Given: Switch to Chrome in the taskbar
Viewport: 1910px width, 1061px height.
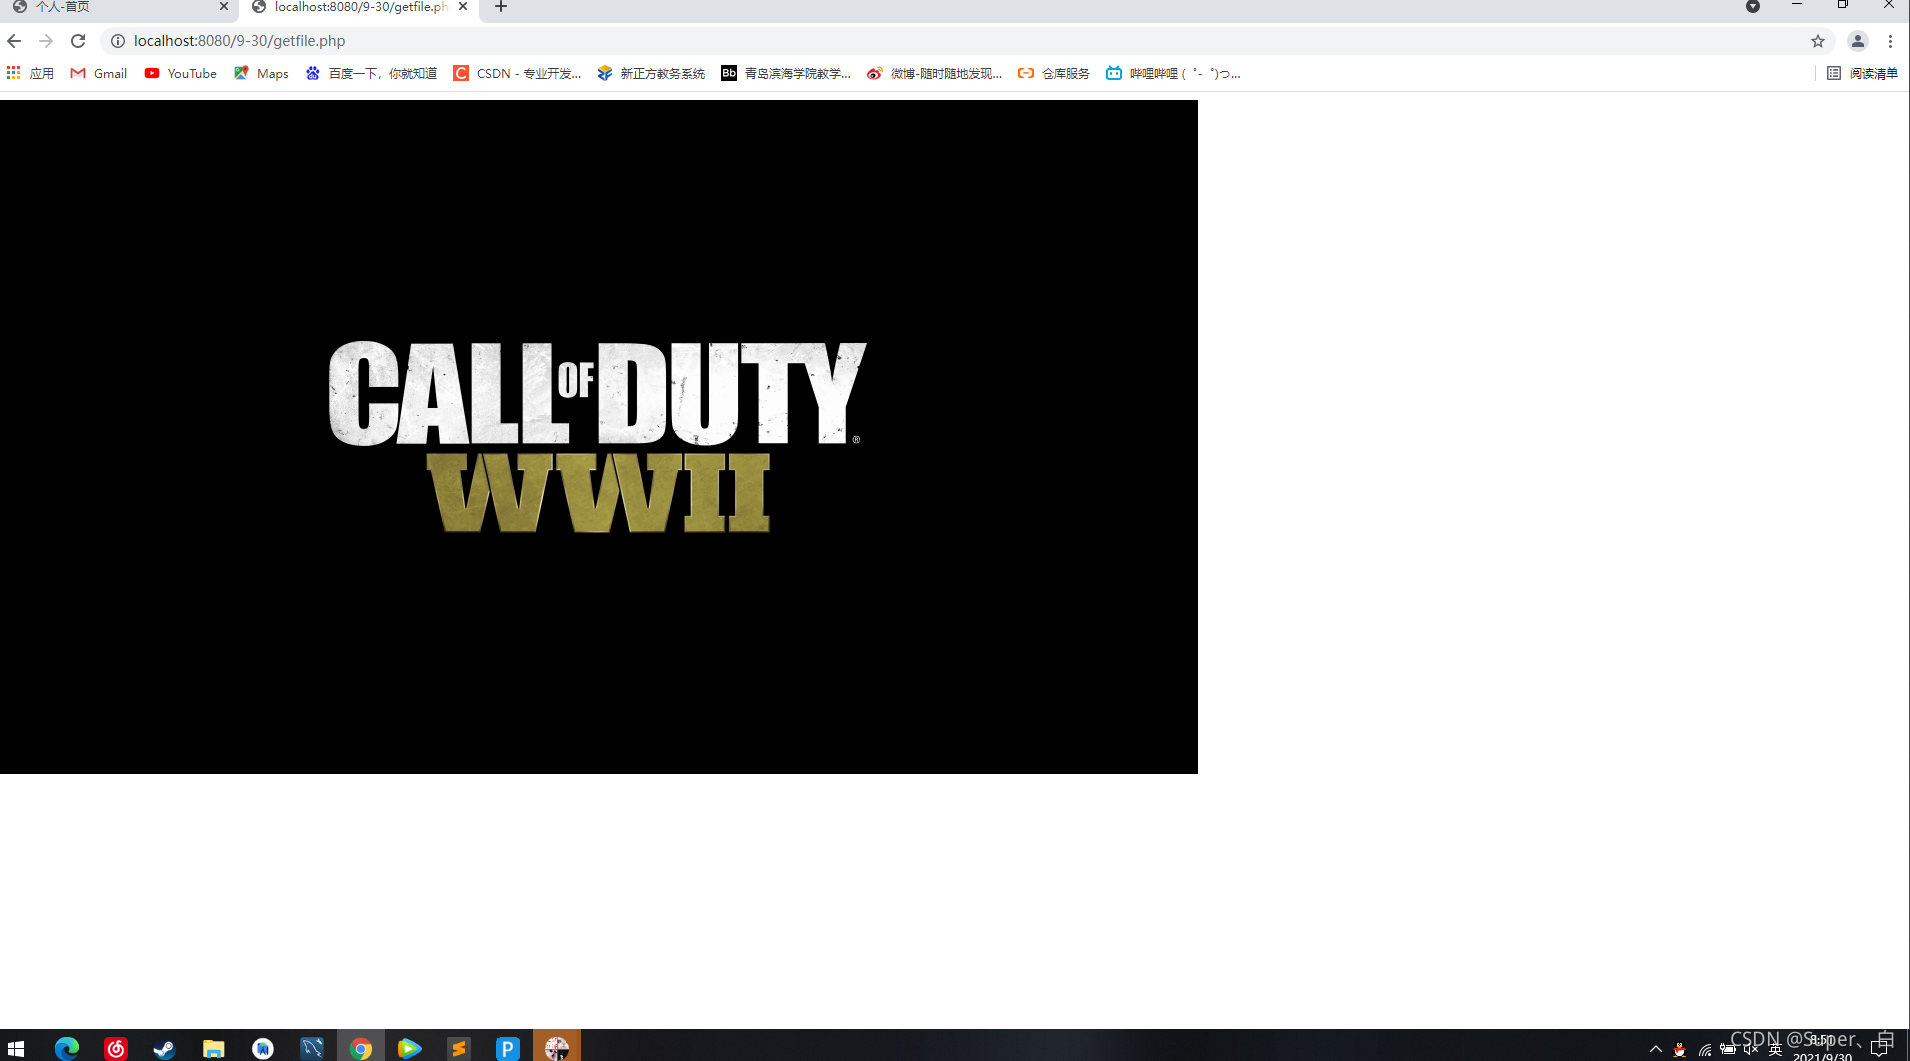Looking at the screenshot, I should [x=361, y=1047].
